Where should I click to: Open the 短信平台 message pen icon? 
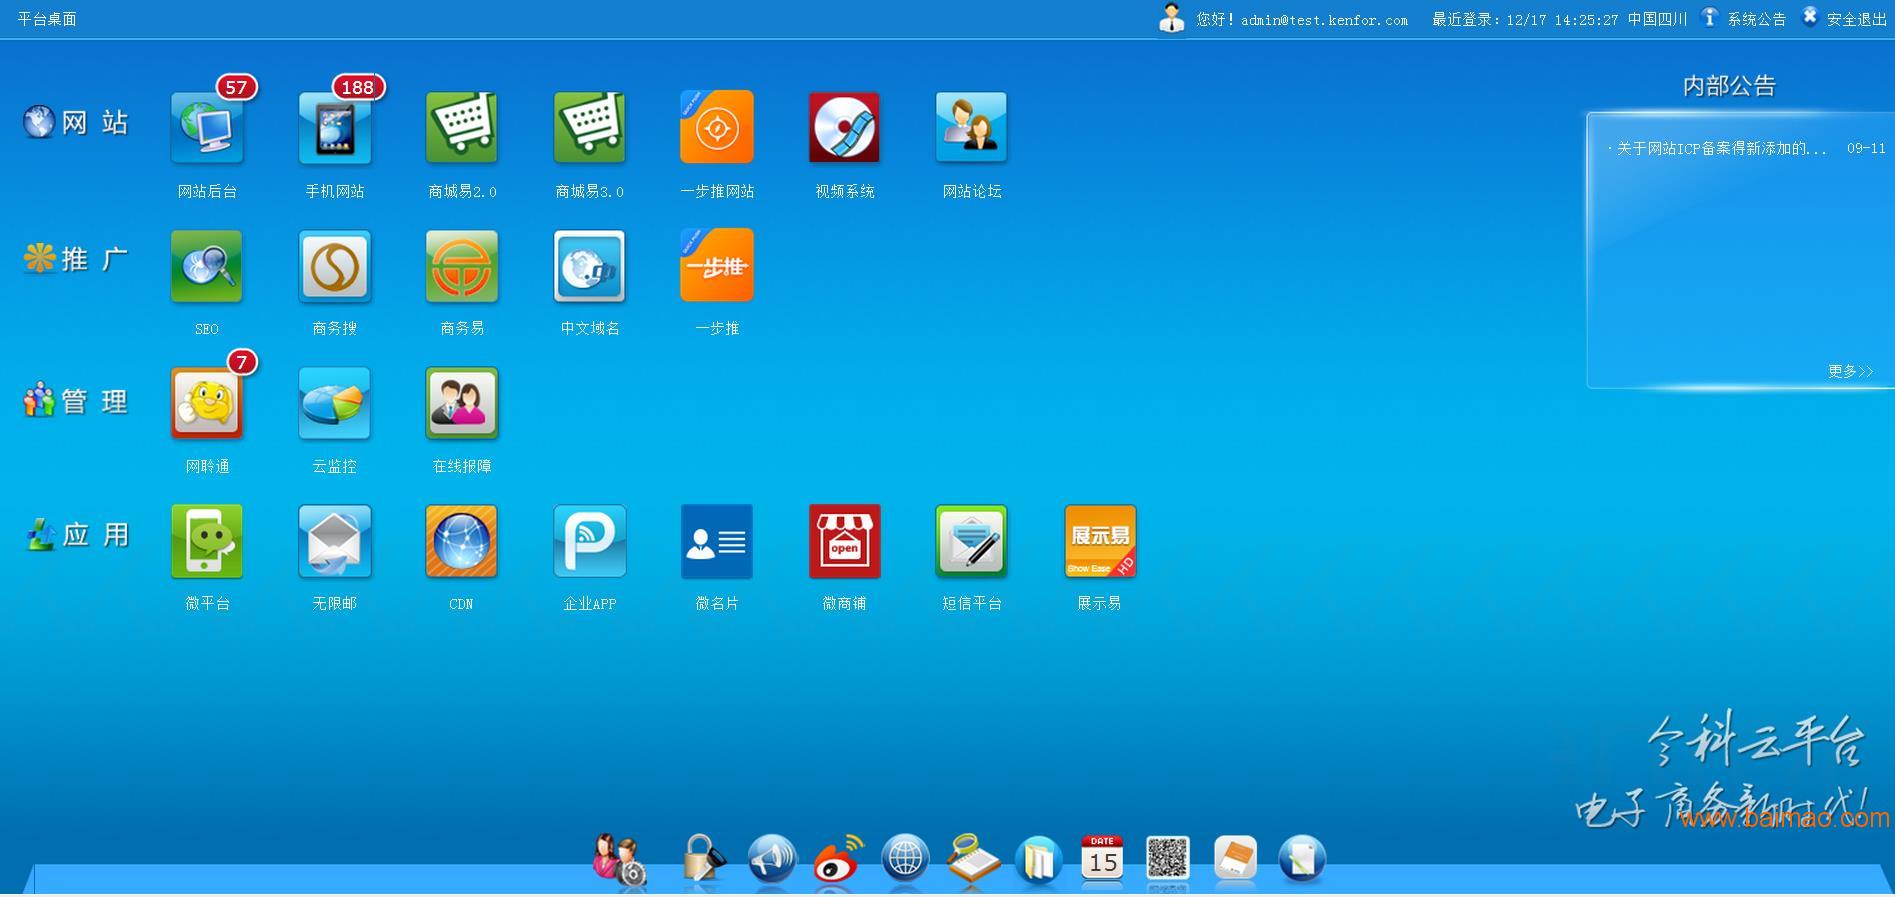pos(972,541)
